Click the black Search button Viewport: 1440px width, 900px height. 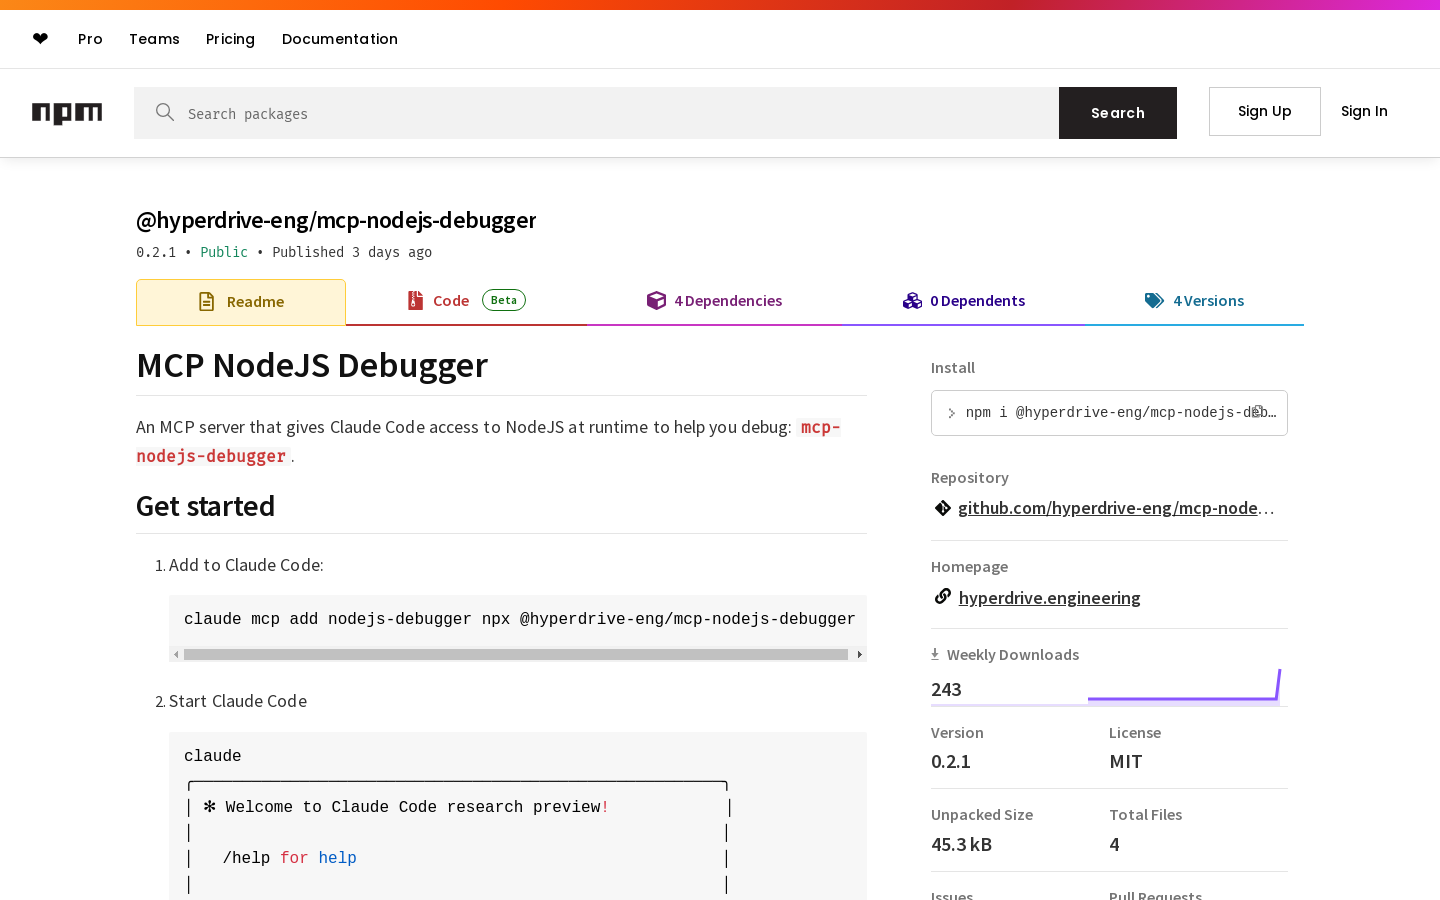(1118, 113)
